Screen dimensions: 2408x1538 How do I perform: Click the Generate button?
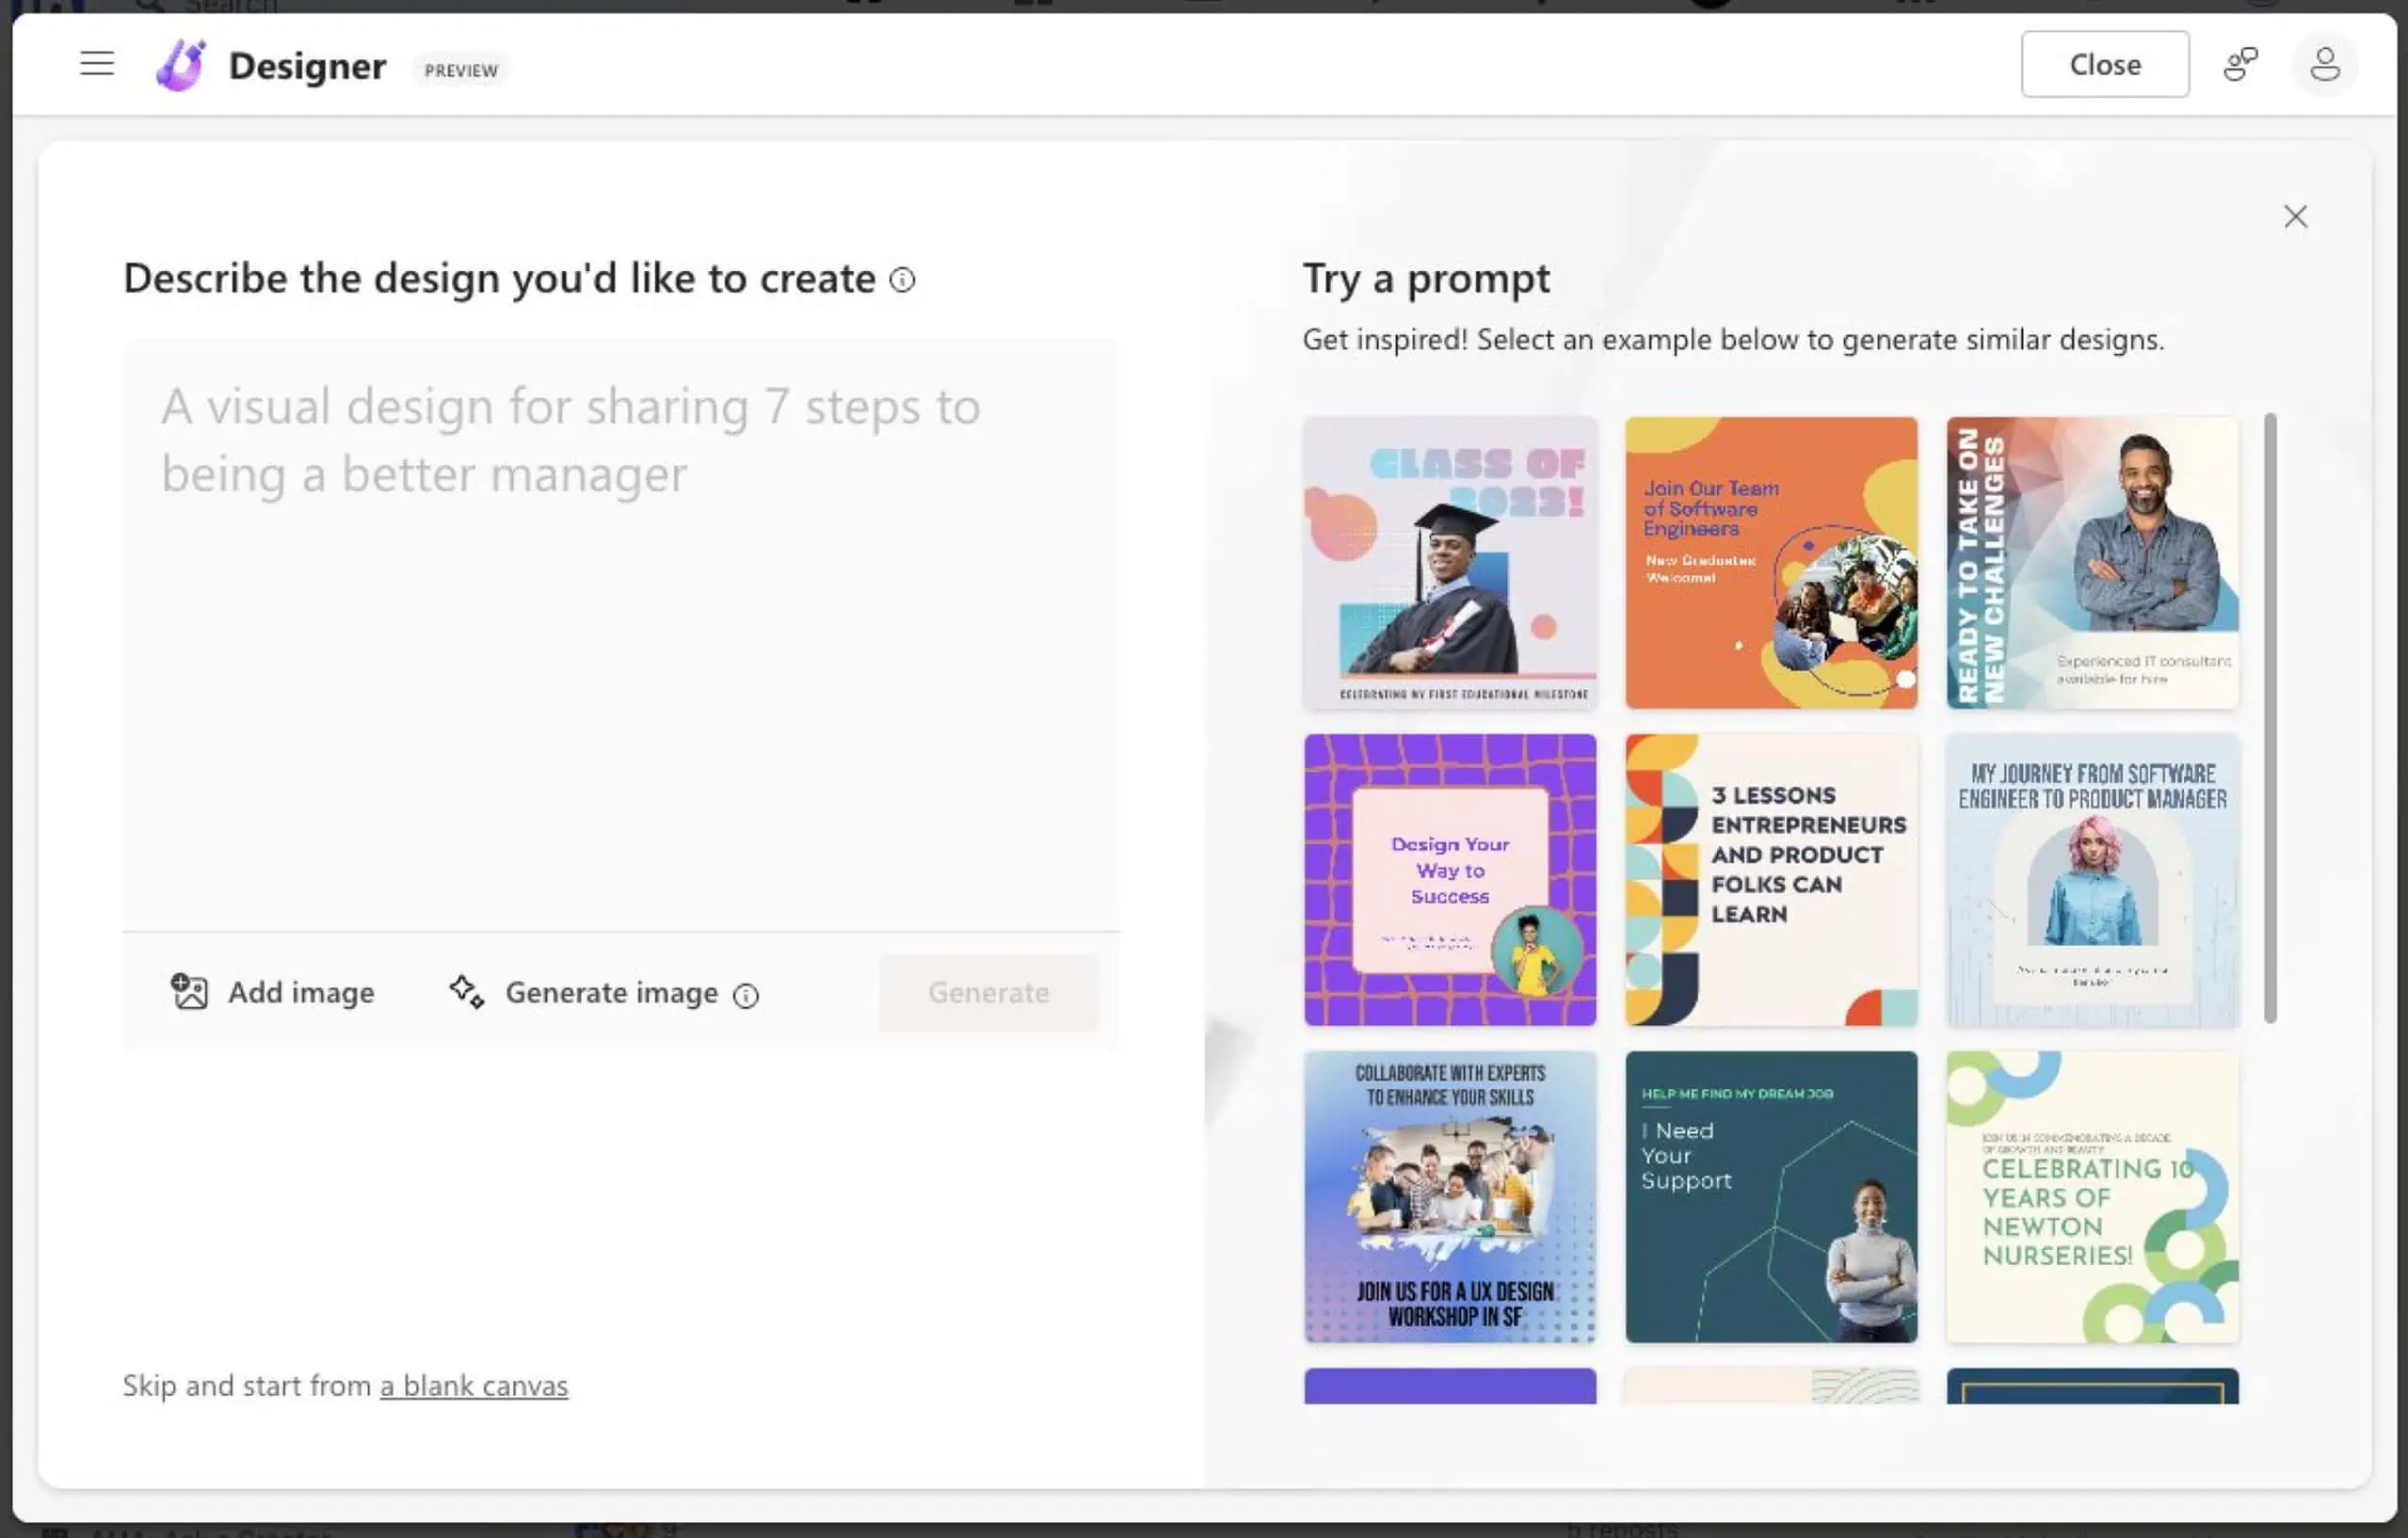pyautogui.click(x=988, y=991)
